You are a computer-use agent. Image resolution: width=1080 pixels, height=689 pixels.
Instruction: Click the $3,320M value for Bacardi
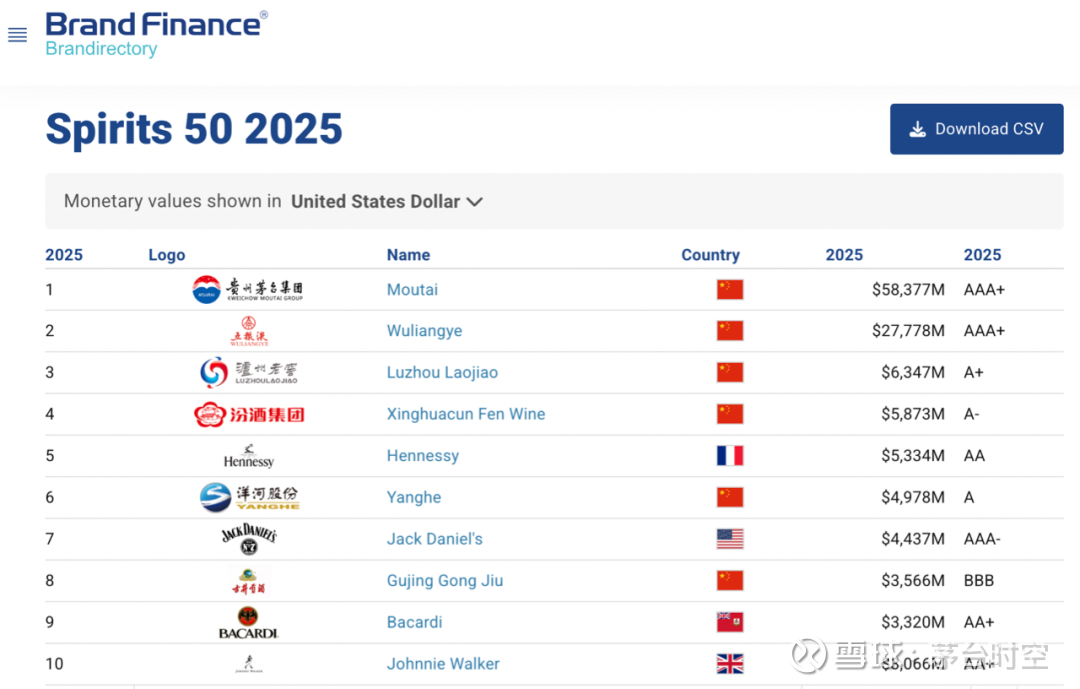(913, 622)
